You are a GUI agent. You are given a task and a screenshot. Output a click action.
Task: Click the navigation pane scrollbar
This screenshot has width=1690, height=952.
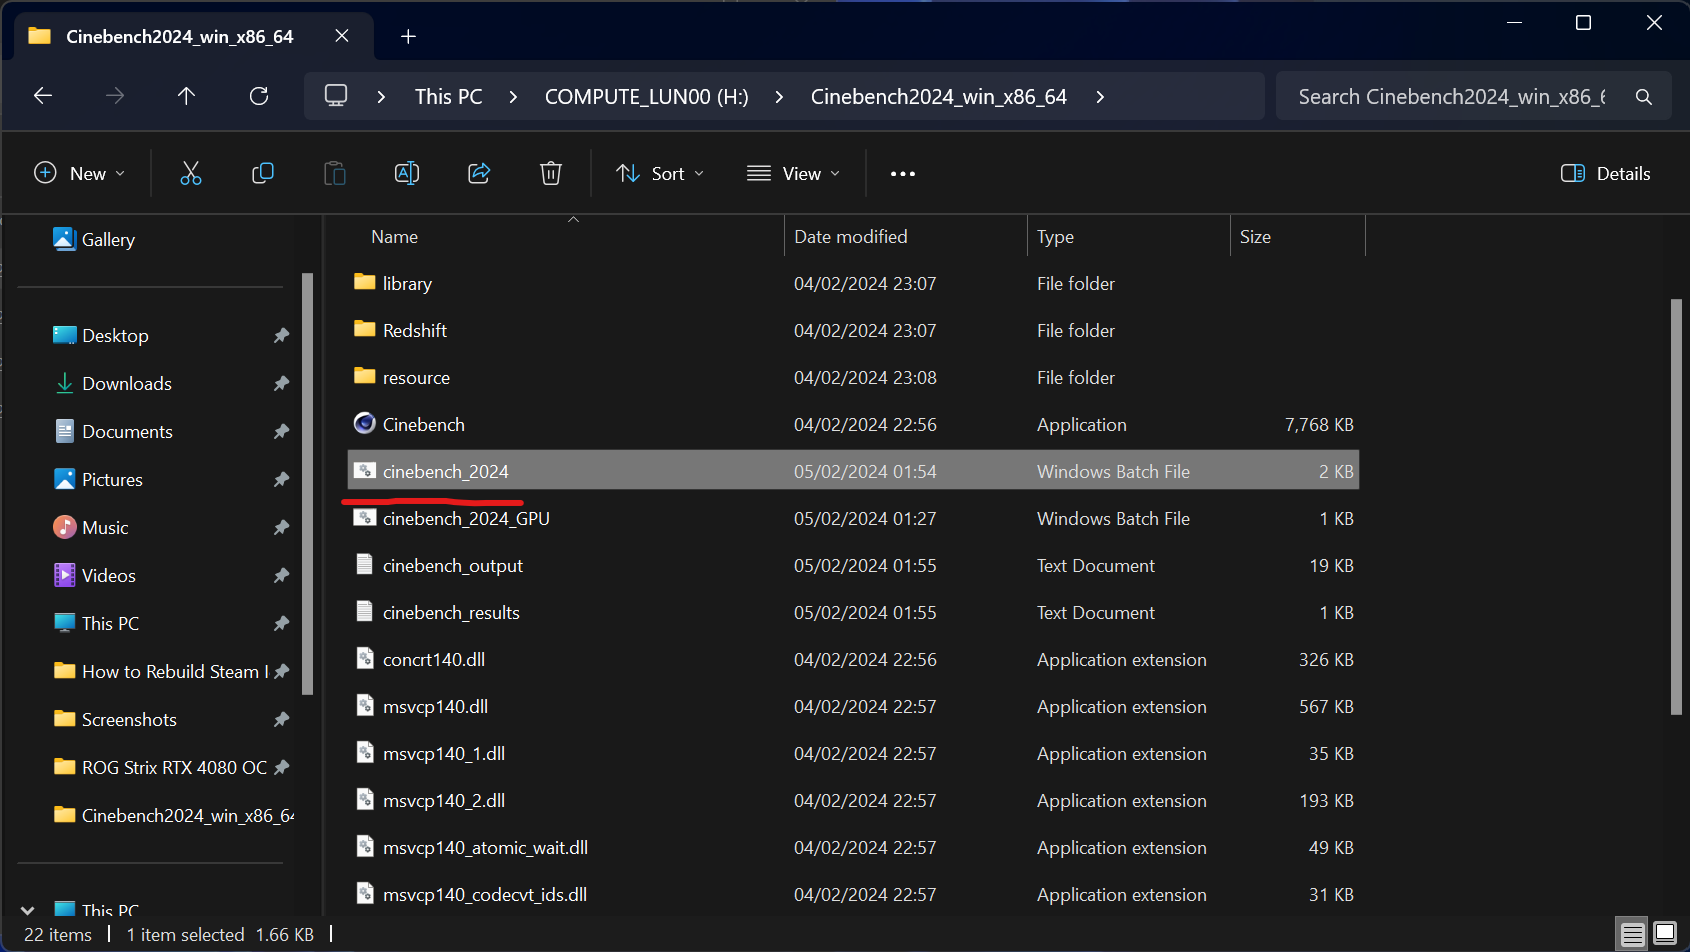[307, 483]
